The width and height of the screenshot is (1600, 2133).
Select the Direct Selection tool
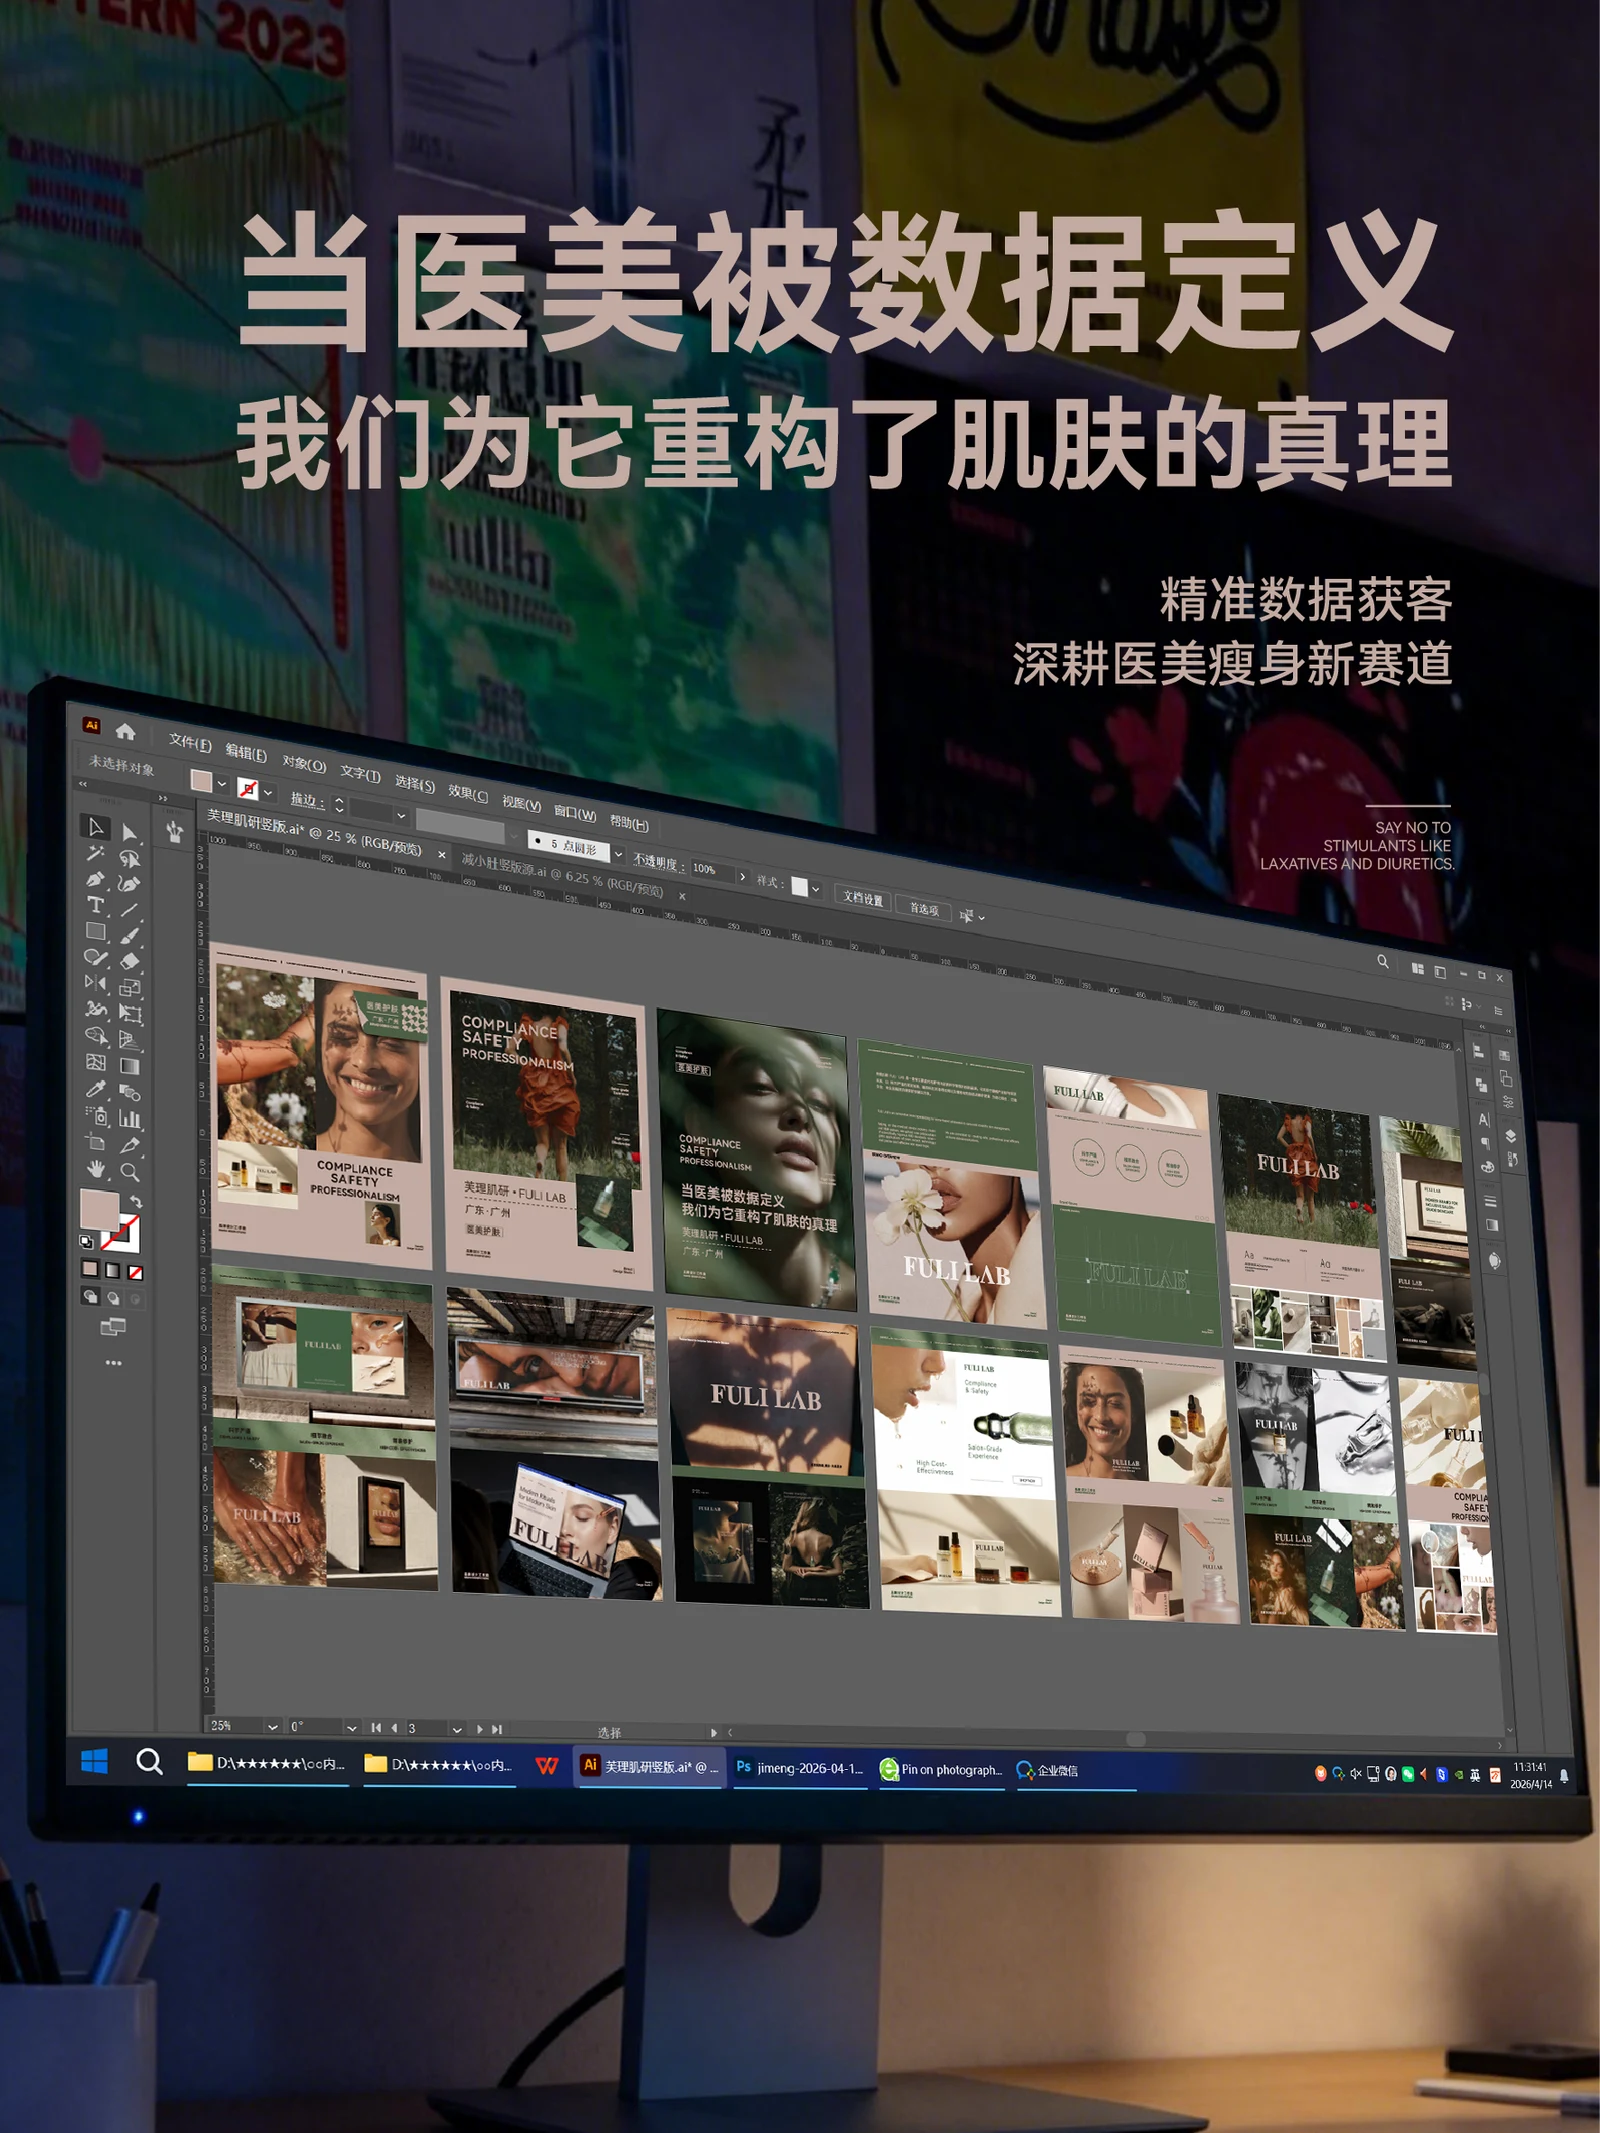pos(129,833)
